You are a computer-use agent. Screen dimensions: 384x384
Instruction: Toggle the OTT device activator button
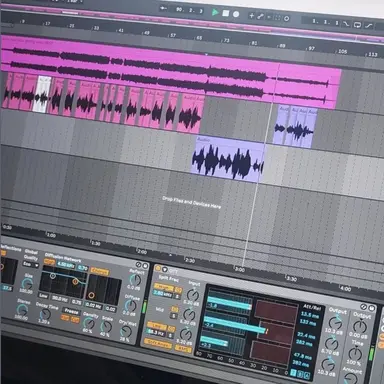click(x=158, y=268)
